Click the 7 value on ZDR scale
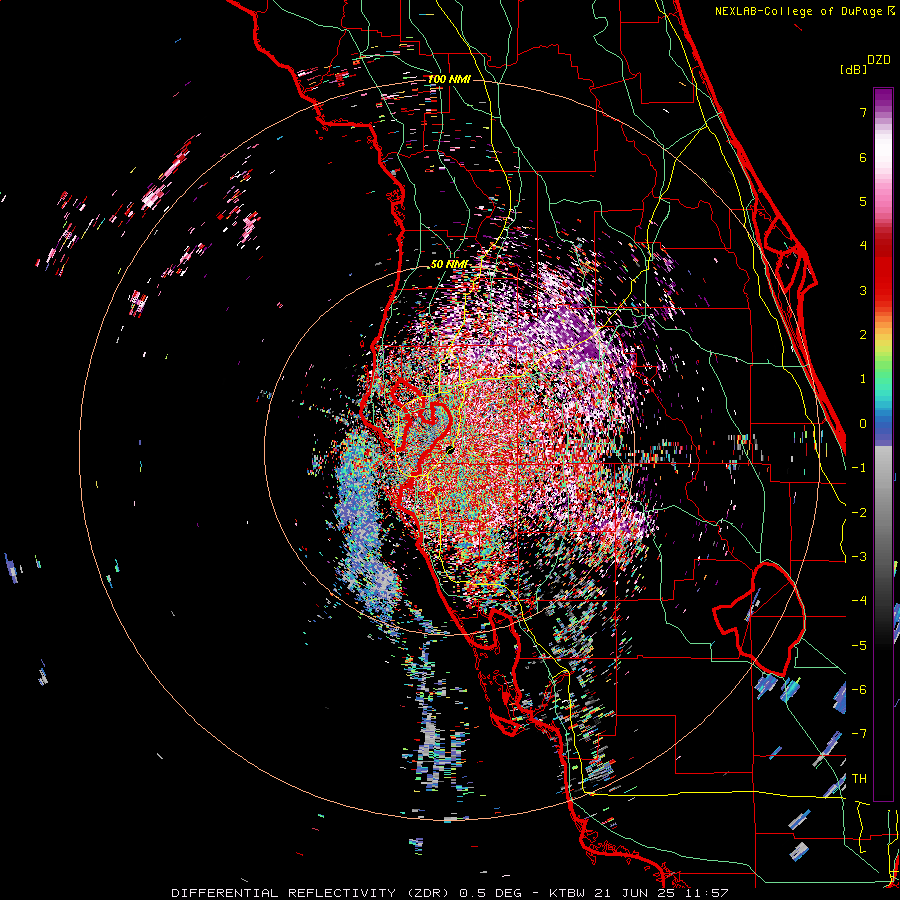The width and height of the screenshot is (900, 900). point(863,112)
